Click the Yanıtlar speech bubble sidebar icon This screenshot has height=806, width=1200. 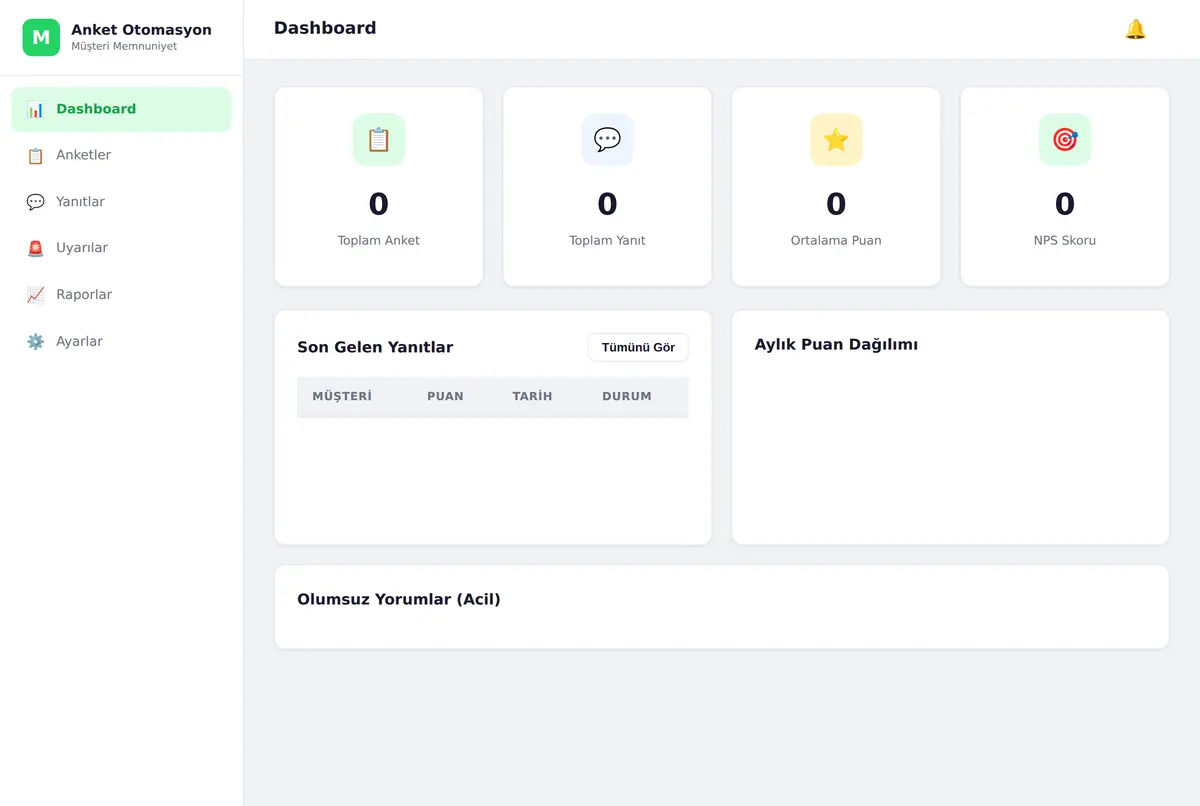(35, 202)
